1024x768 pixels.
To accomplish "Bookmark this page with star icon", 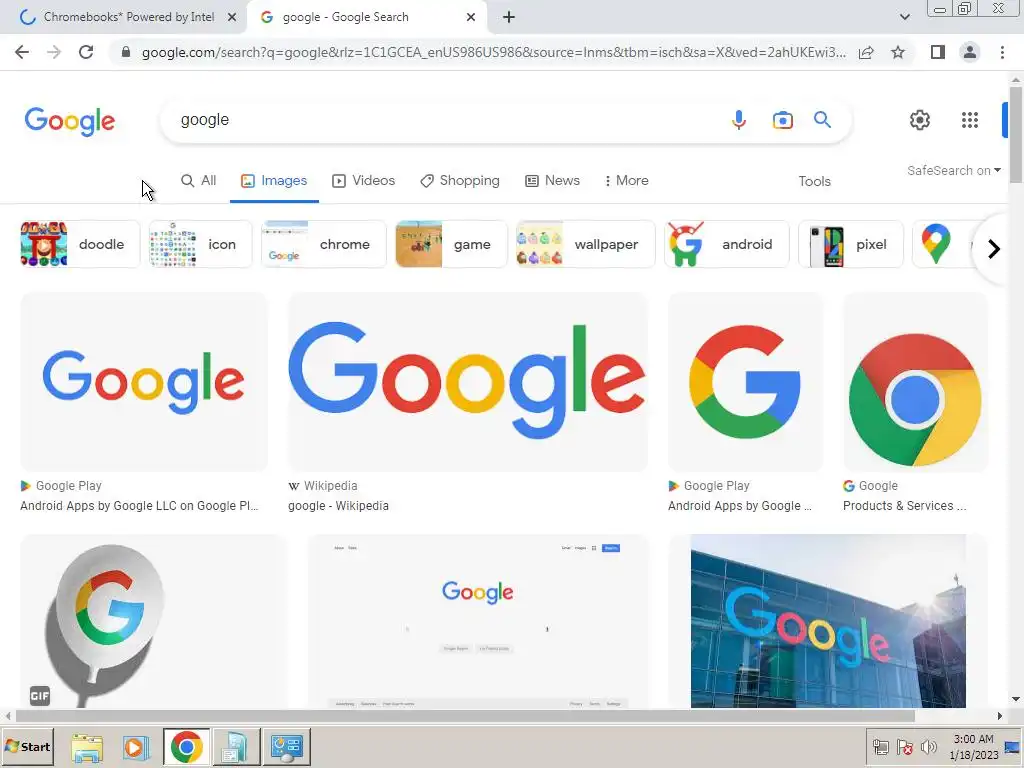I will (898, 52).
